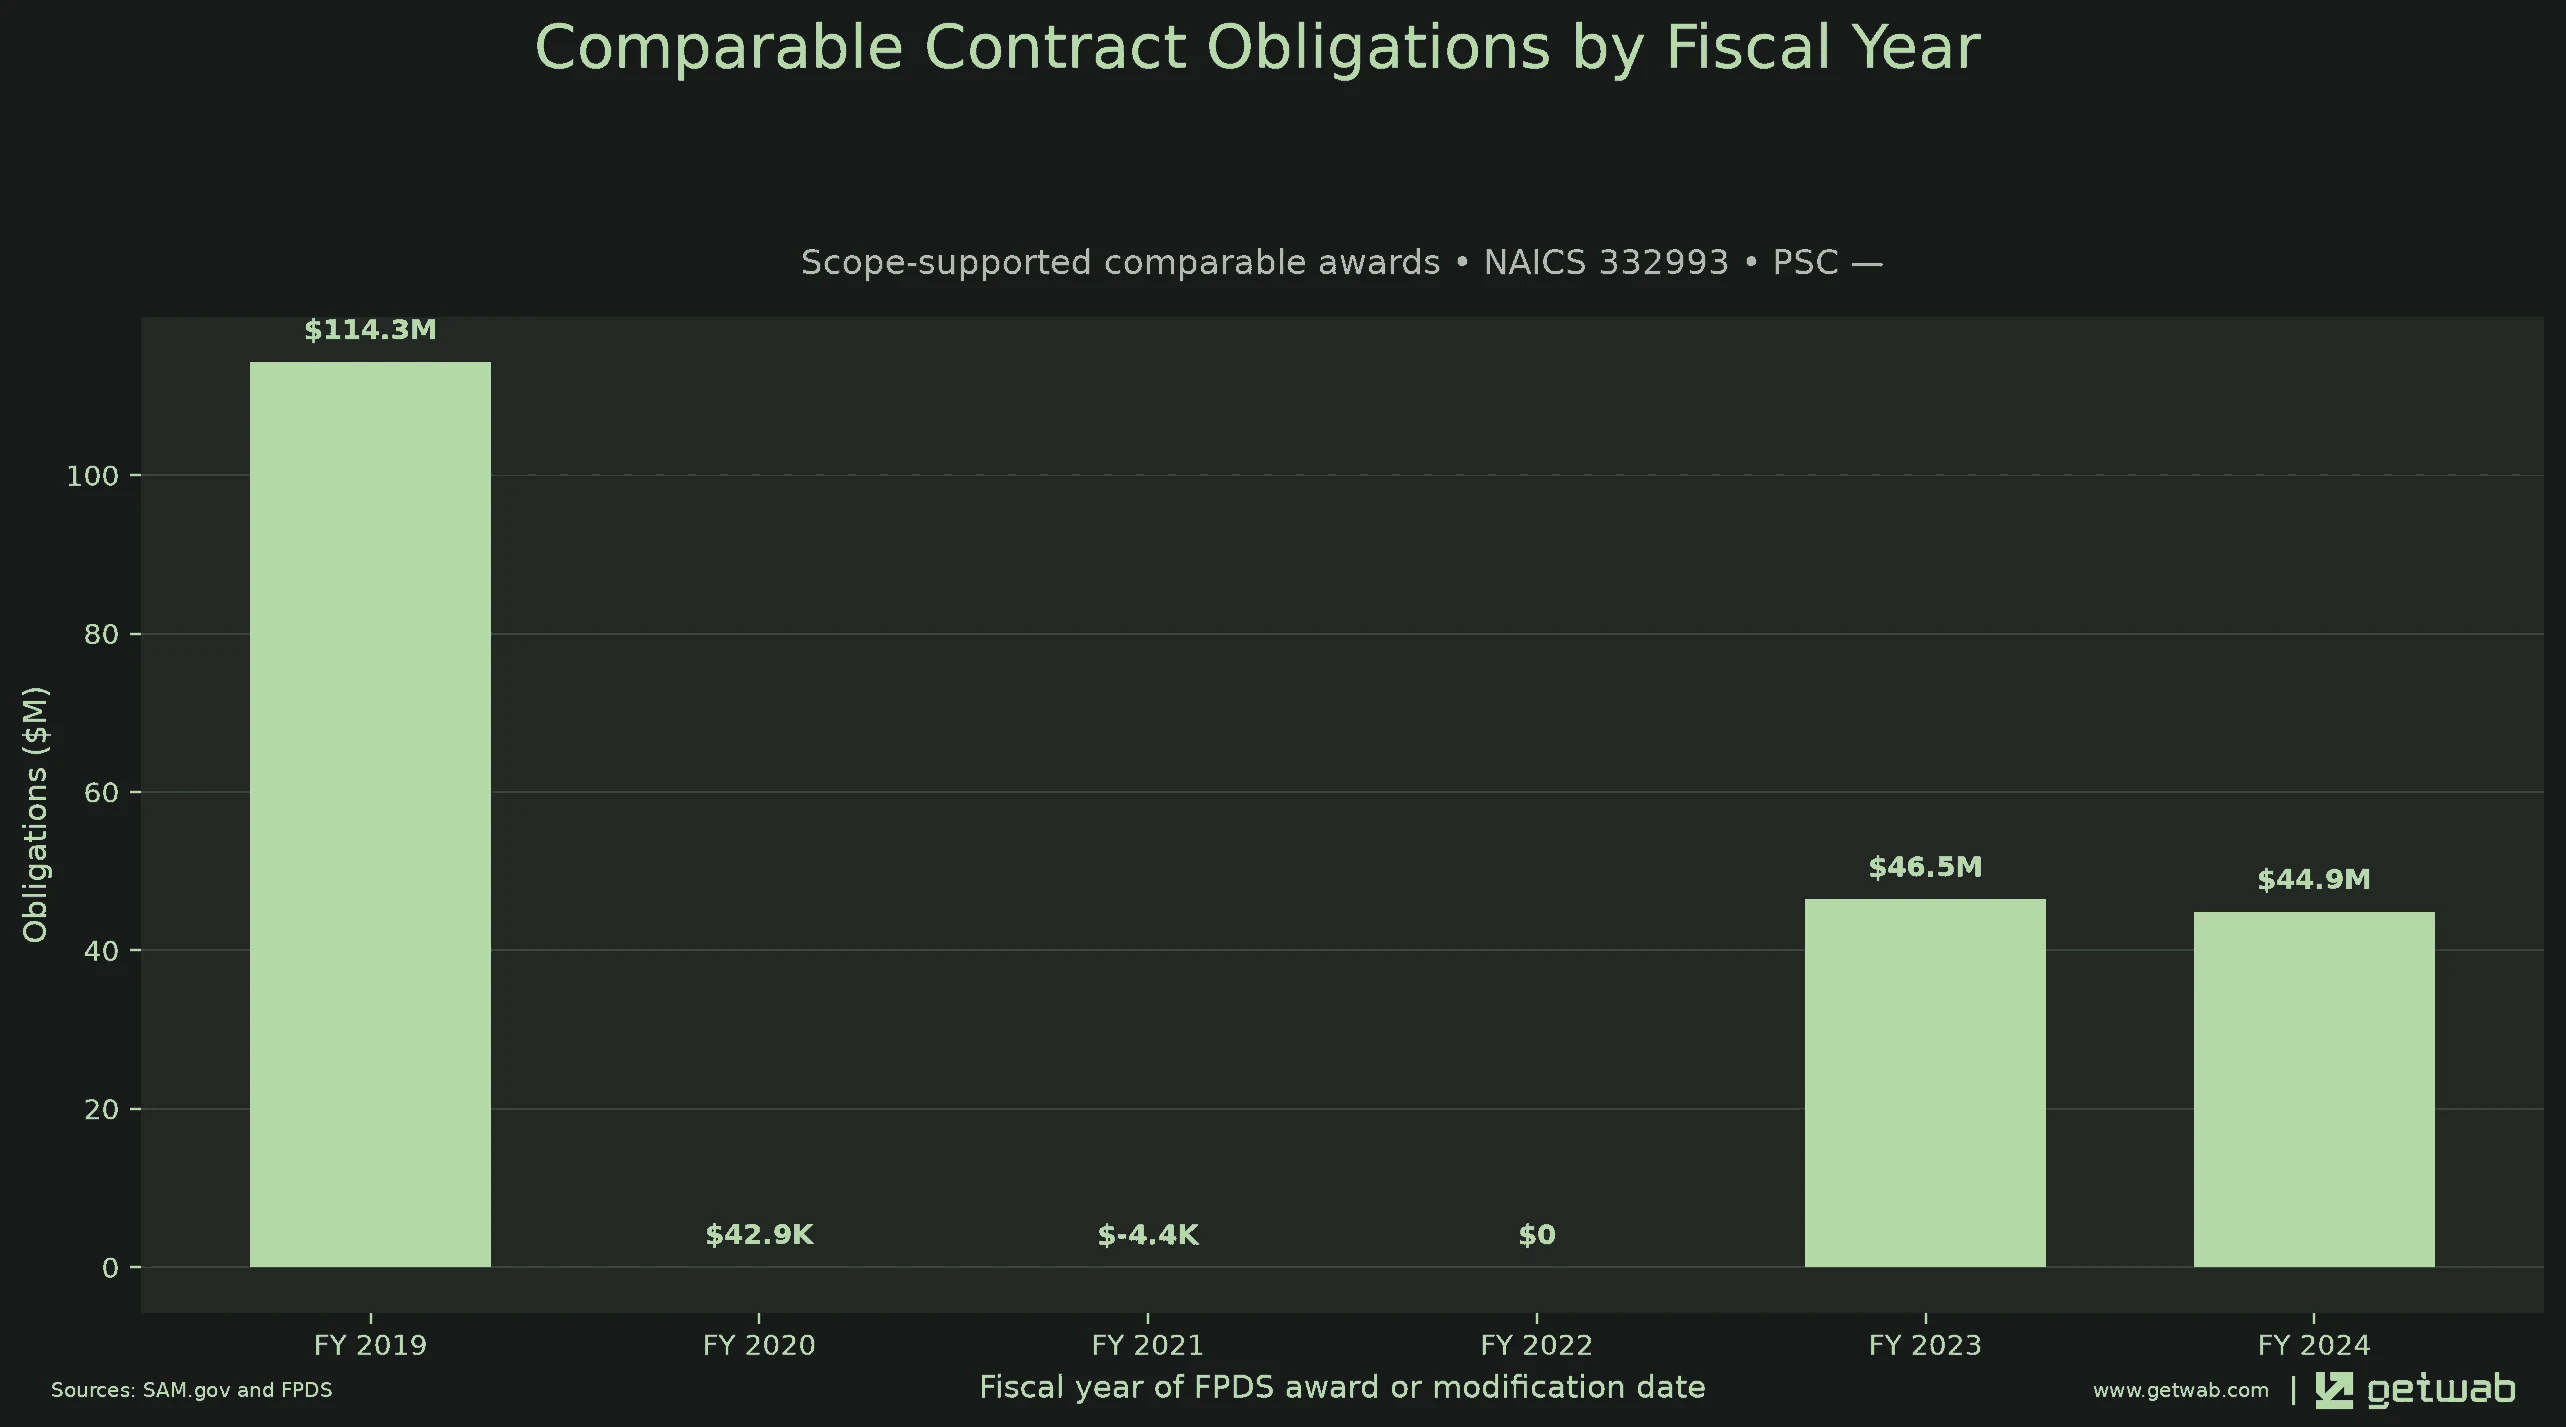Click the $42.9K data label
Viewport: 2566px width, 1427px height.
[759, 1235]
